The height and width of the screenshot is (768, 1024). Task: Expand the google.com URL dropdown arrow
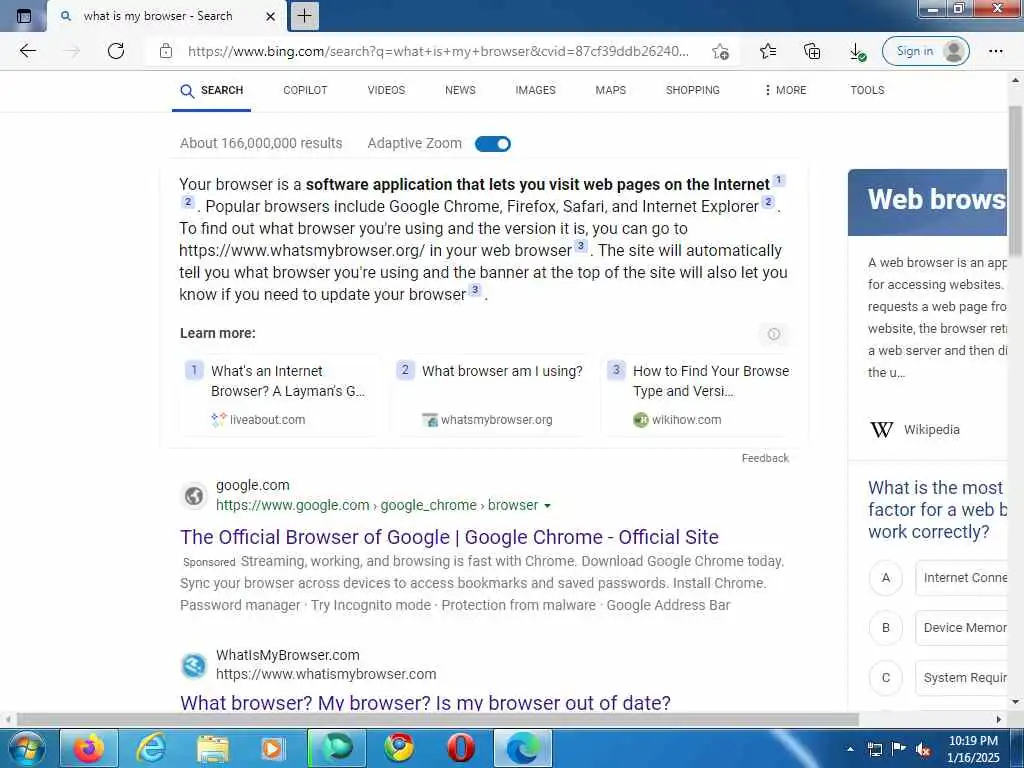[547, 505]
